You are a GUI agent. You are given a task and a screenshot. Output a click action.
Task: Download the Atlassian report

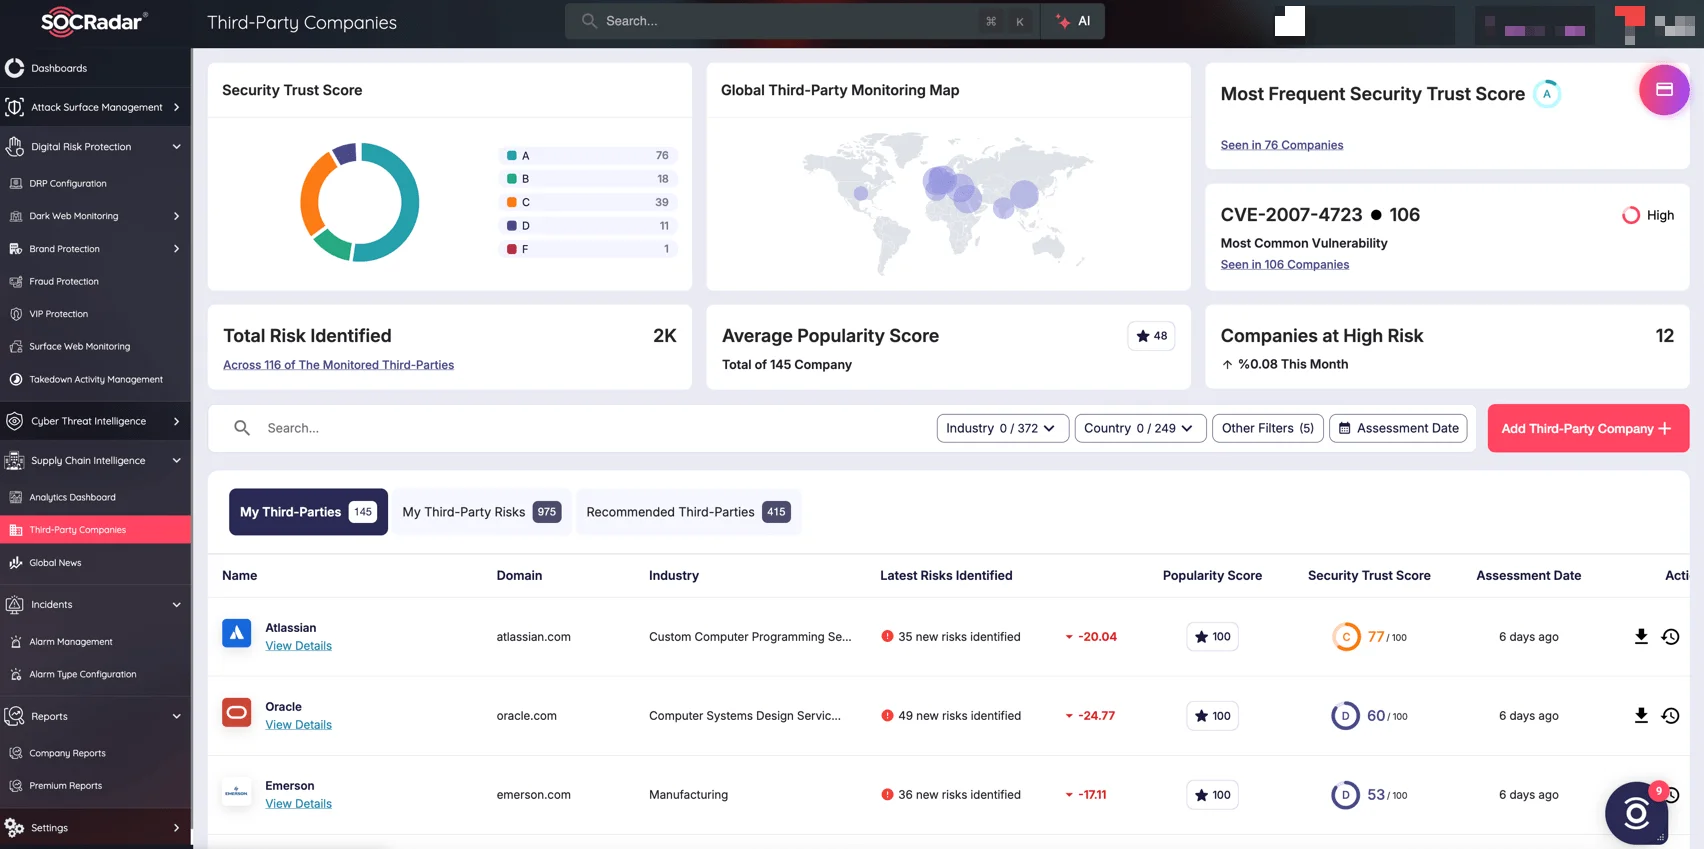coord(1641,636)
